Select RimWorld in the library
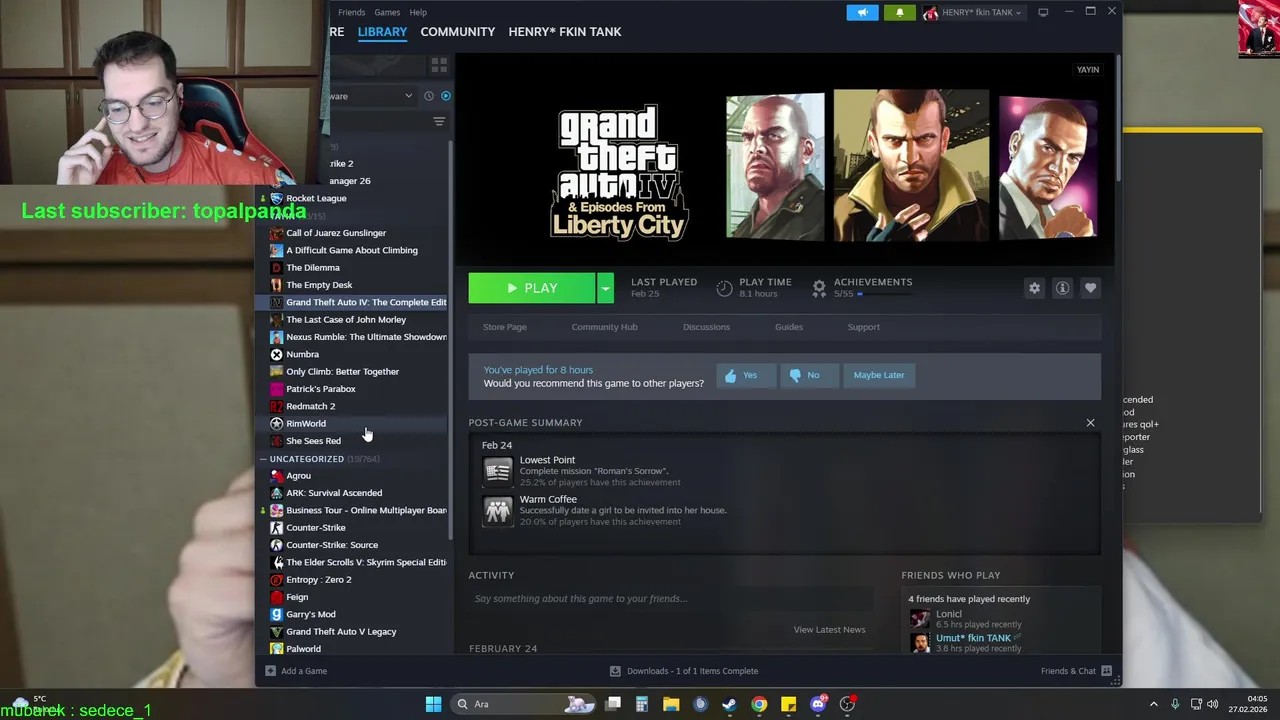 pos(306,424)
